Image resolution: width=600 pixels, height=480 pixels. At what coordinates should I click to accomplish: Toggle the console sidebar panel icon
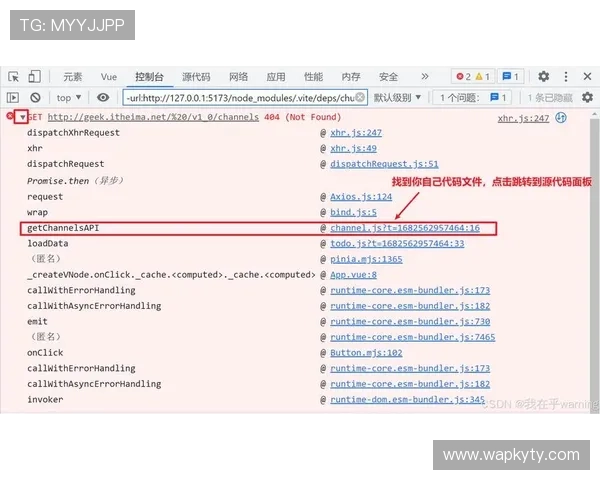[x=13, y=98]
